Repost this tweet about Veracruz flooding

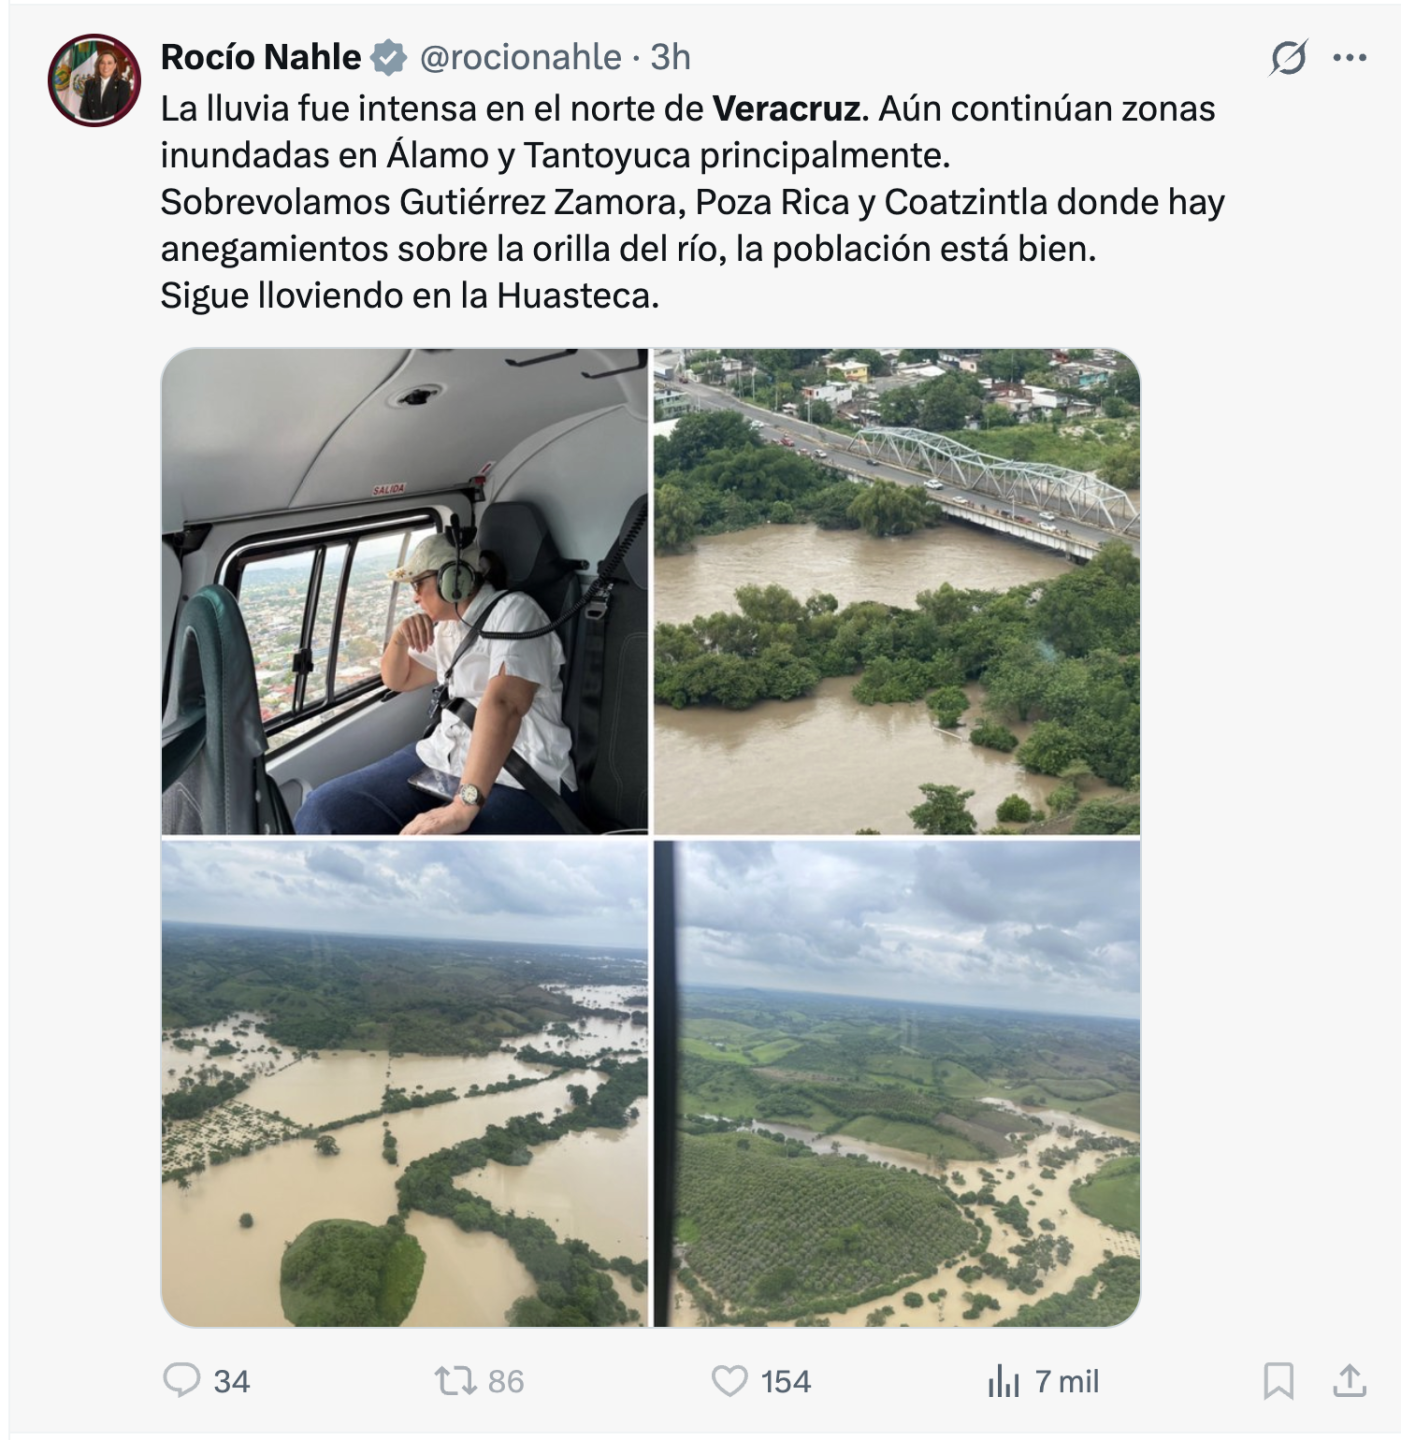click(453, 1381)
